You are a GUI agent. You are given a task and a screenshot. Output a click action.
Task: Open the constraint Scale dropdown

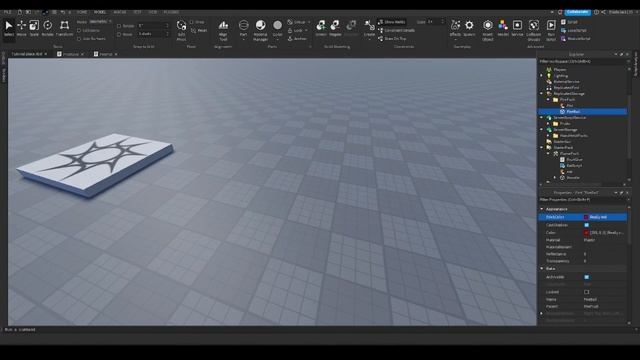coord(436,22)
